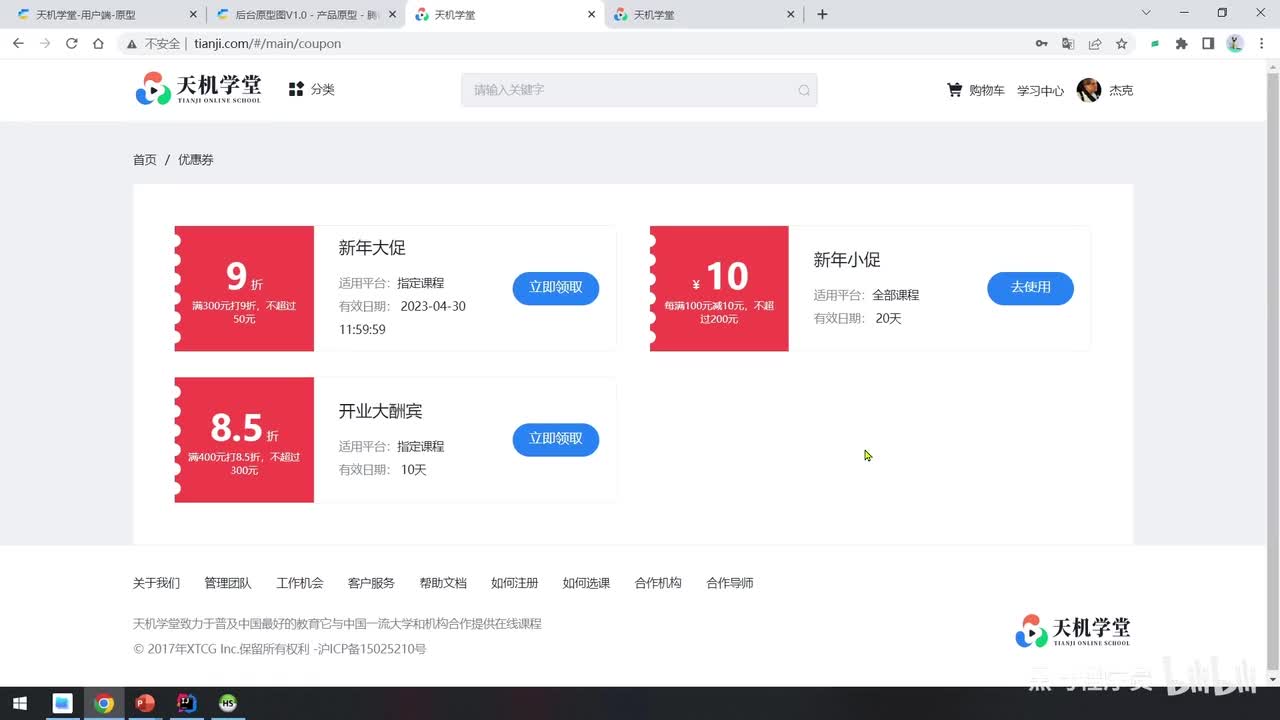Switch to 后台原型图V1.0 tab

coord(305,15)
